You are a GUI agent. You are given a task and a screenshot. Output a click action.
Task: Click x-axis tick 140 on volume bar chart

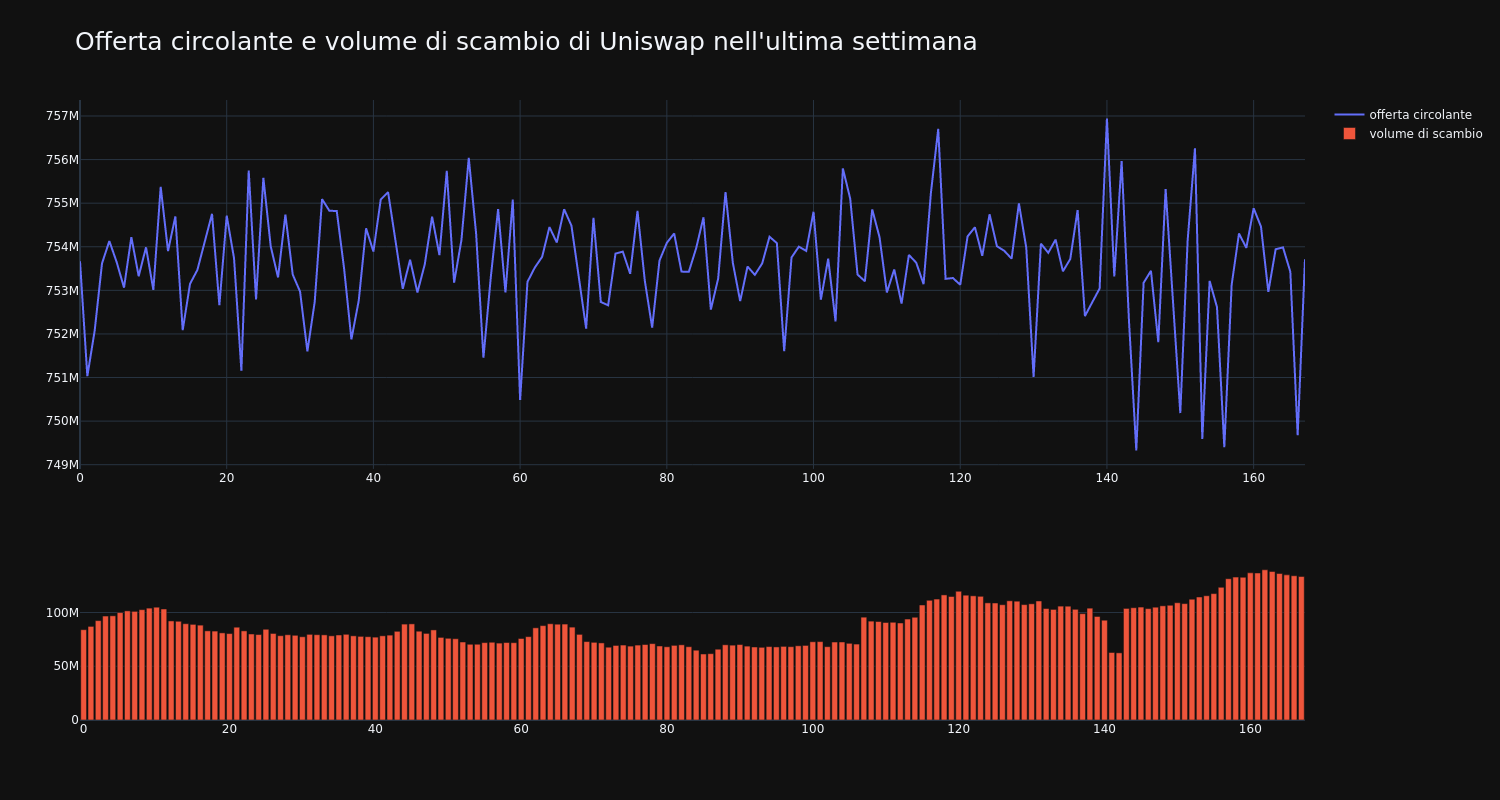[x=1105, y=729]
